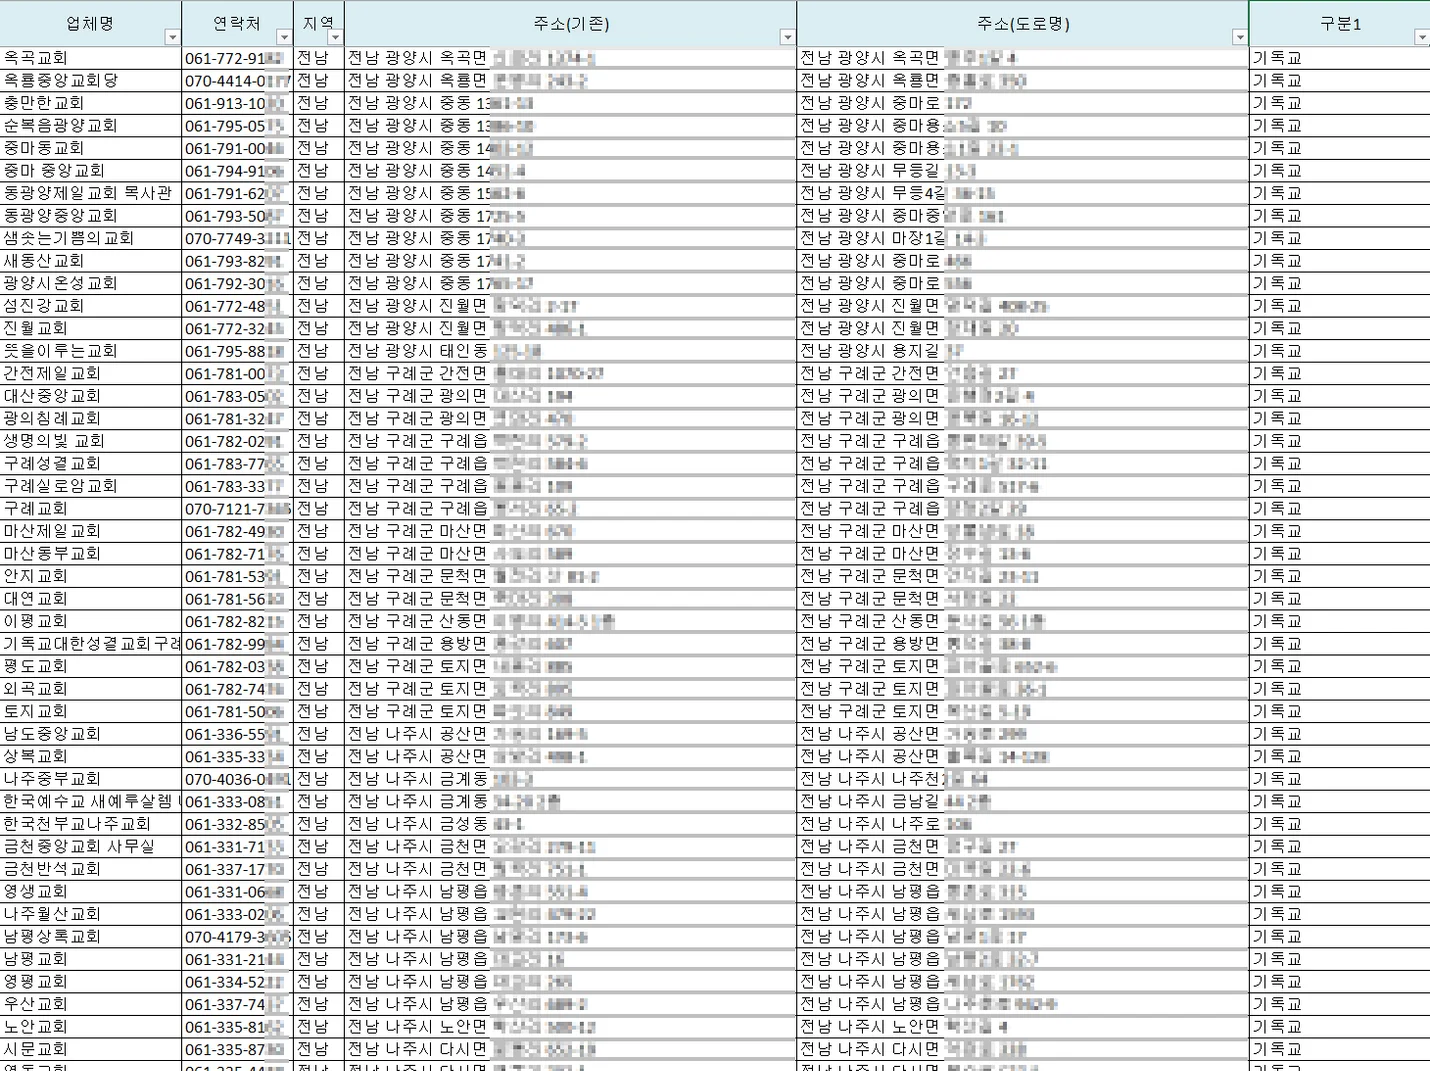Select 전남 region cell in 토지교회 row
Image resolution: width=1430 pixels, height=1071 pixels.
(319, 711)
